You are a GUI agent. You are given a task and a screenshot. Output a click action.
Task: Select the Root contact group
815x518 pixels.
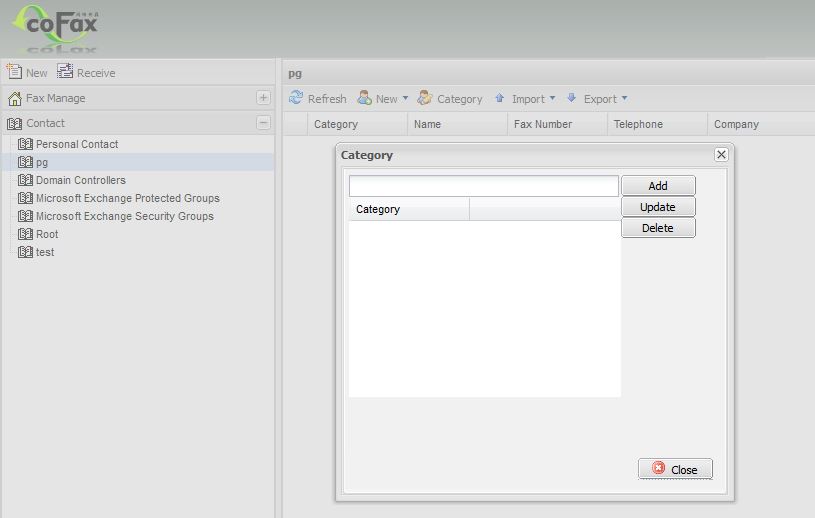click(x=47, y=234)
